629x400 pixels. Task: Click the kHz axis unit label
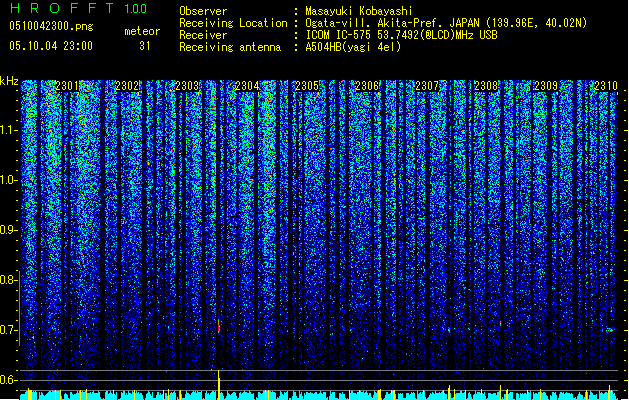pyautogui.click(x=9, y=81)
